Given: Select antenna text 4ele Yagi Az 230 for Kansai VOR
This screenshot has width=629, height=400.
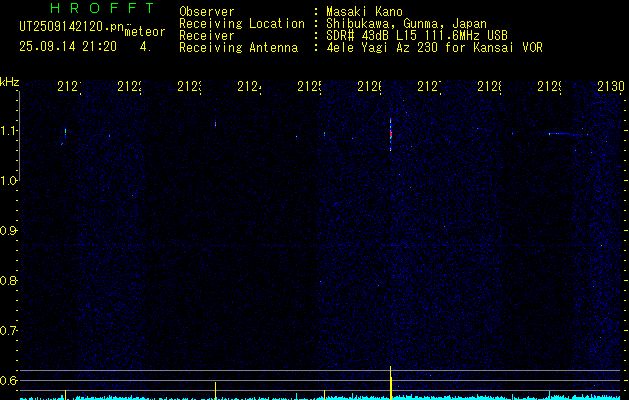Looking at the screenshot, I should pyautogui.click(x=434, y=48).
